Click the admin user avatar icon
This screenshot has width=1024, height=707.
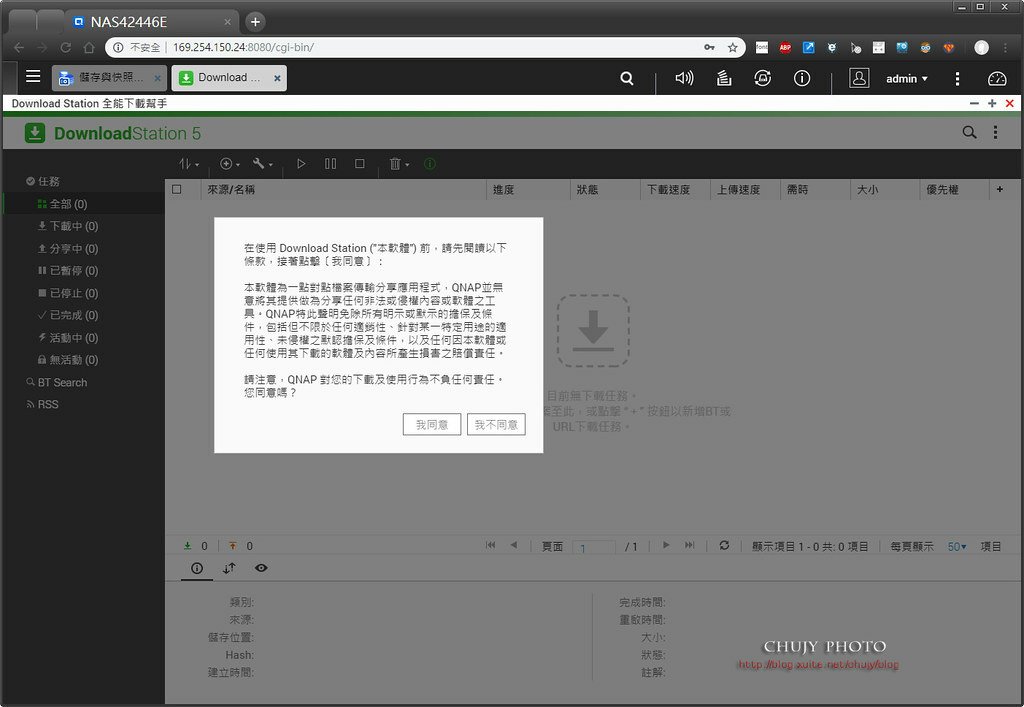pyautogui.click(x=859, y=78)
